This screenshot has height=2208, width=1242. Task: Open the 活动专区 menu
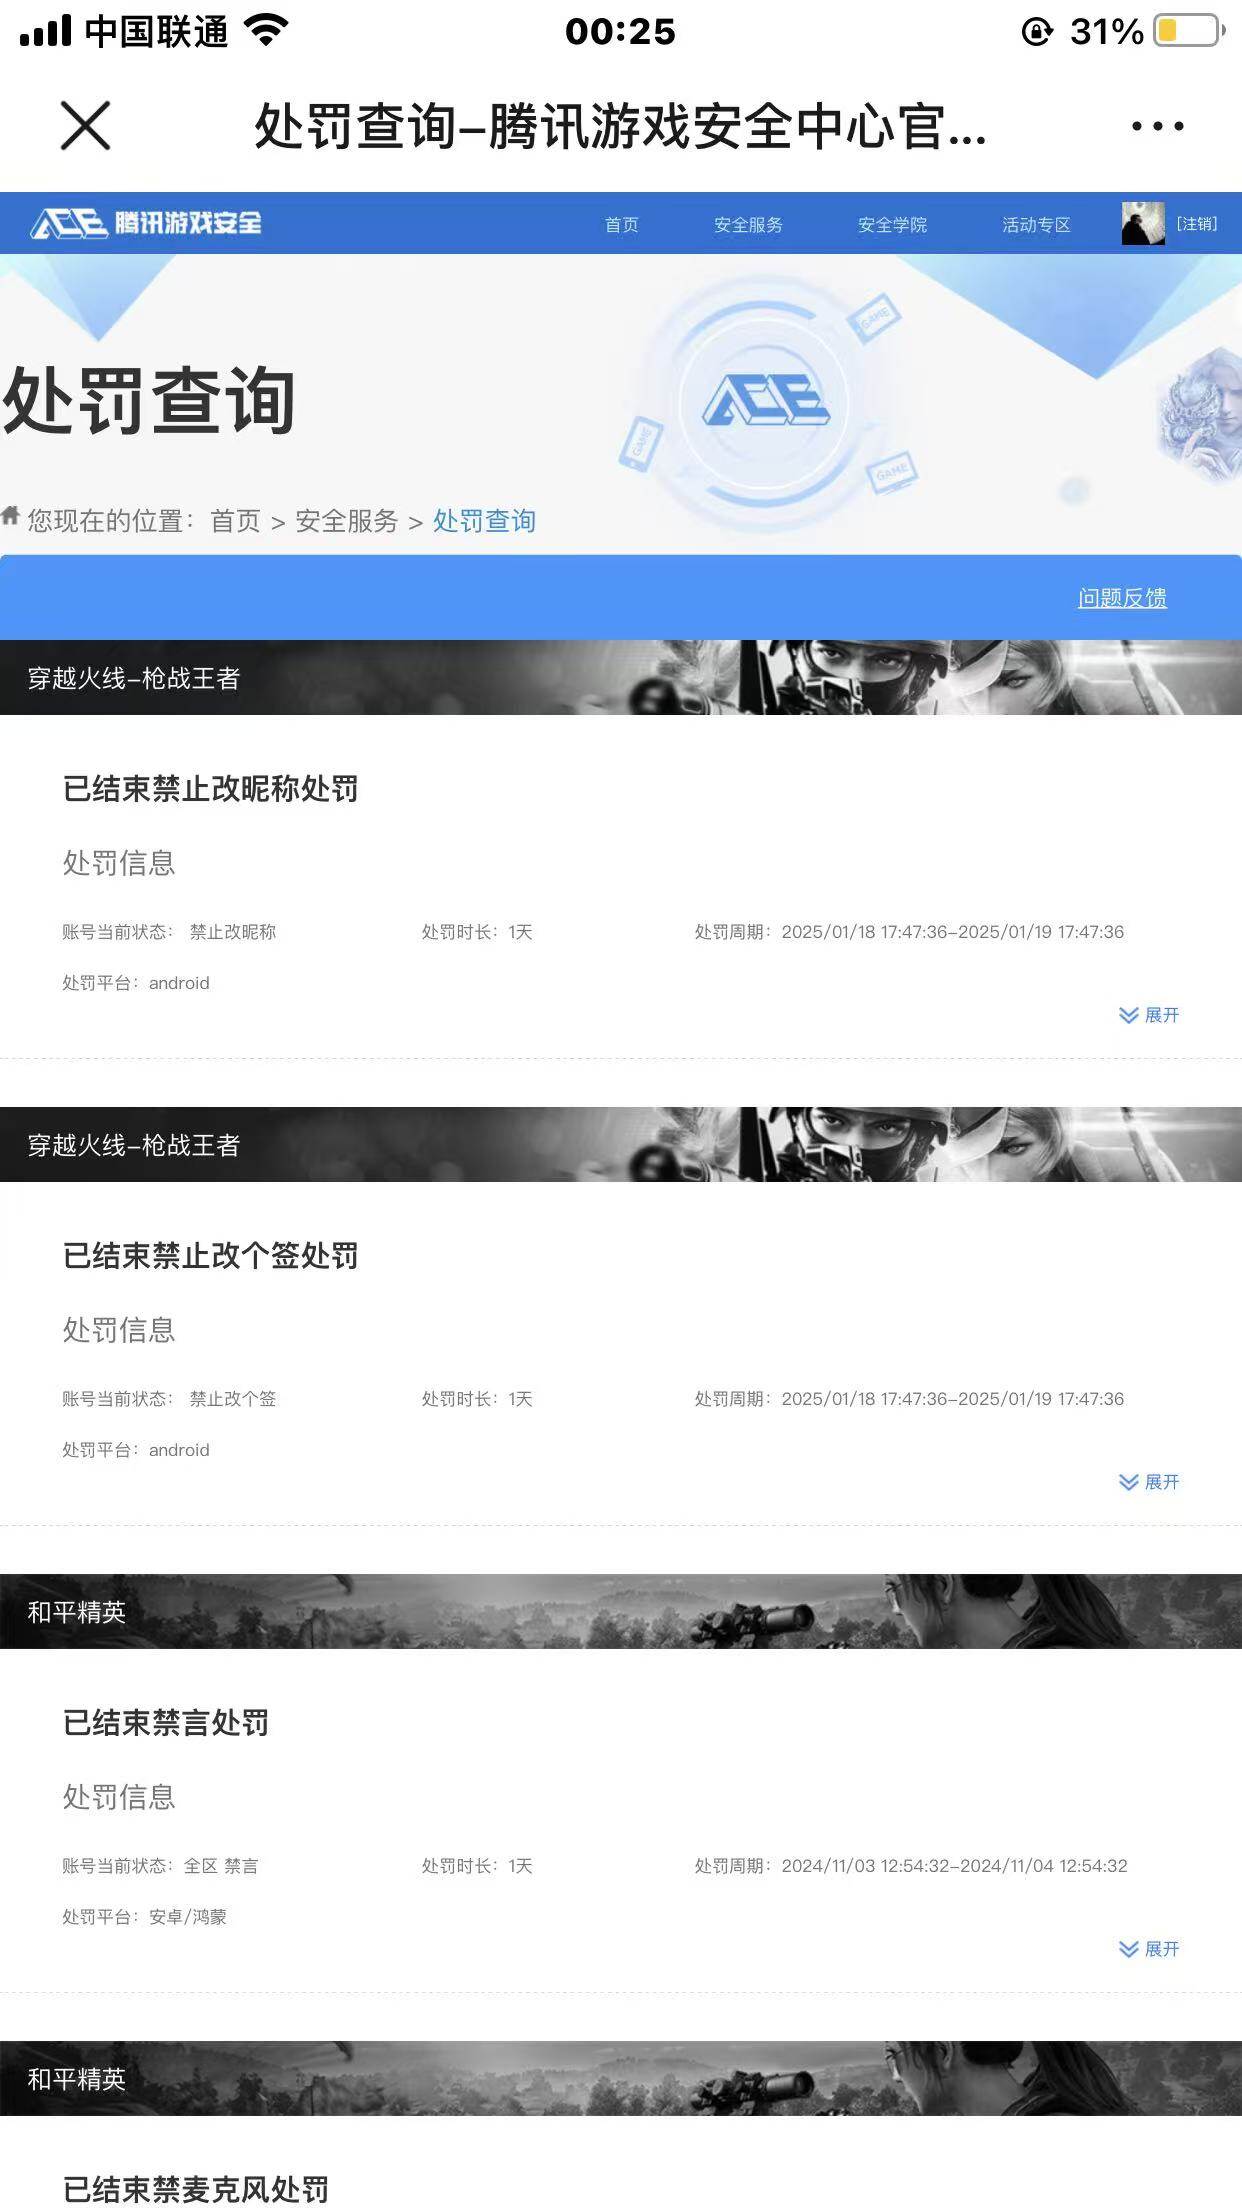[x=1036, y=224]
